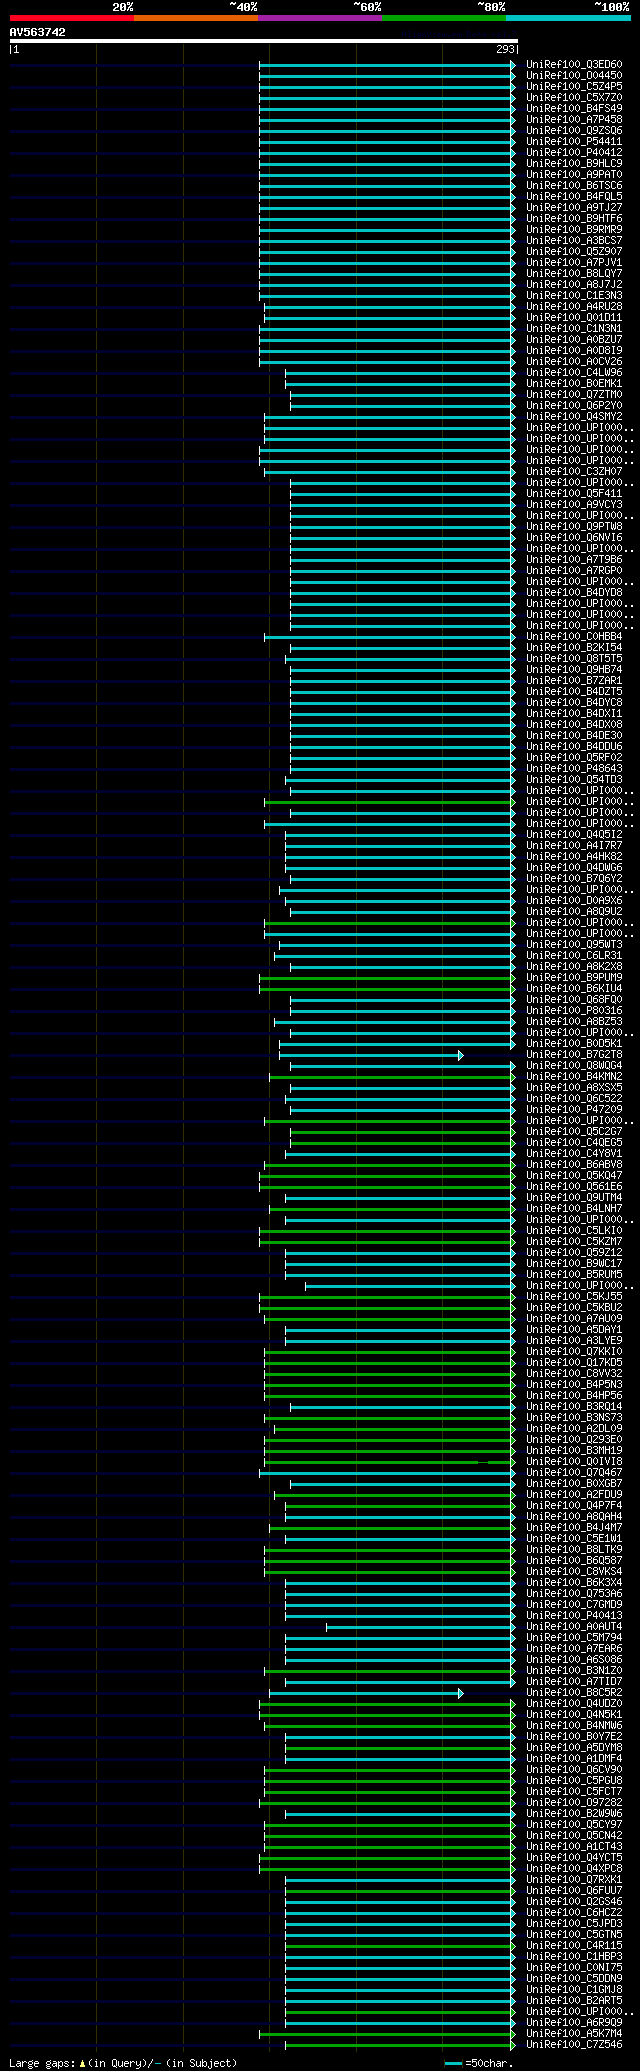
Task: Select hit label UniRef100_B7ZAR1
Action: pos(574,681)
